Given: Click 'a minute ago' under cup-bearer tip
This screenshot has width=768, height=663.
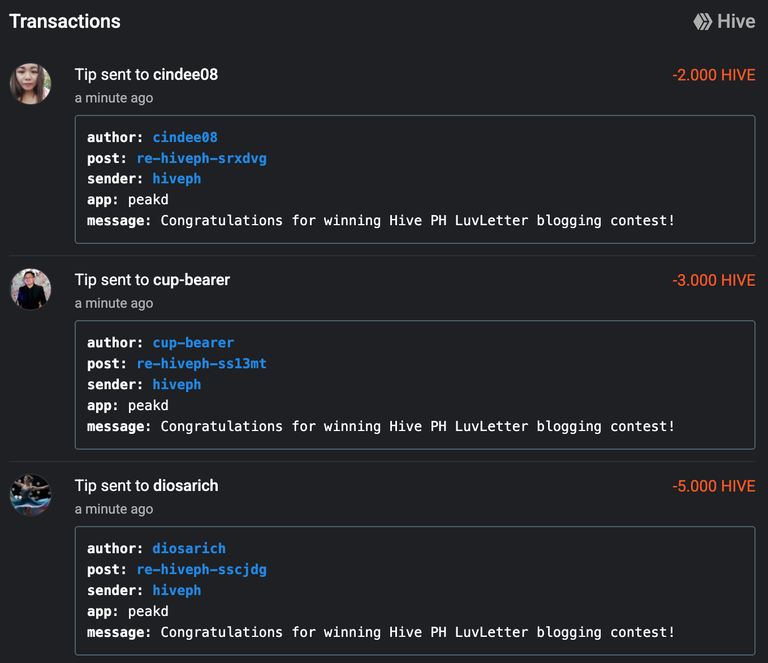Looking at the screenshot, I should coord(114,304).
